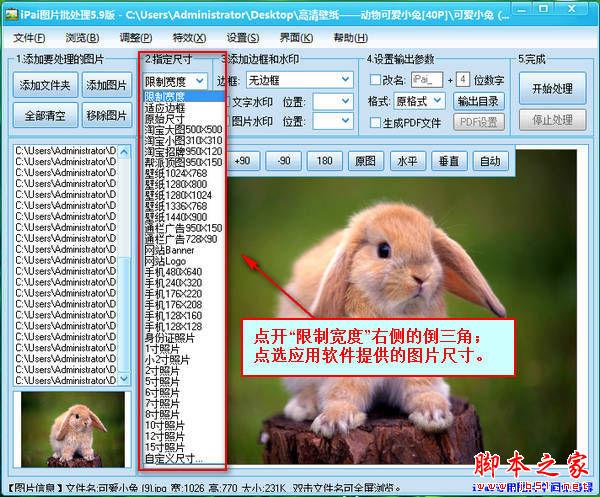Click the file list scroll up arrow

click(x=124, y=152)
